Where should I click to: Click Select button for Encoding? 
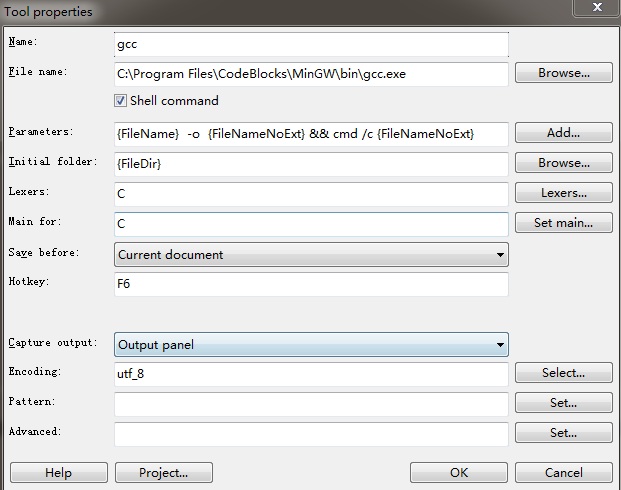[x=563, y=373]
